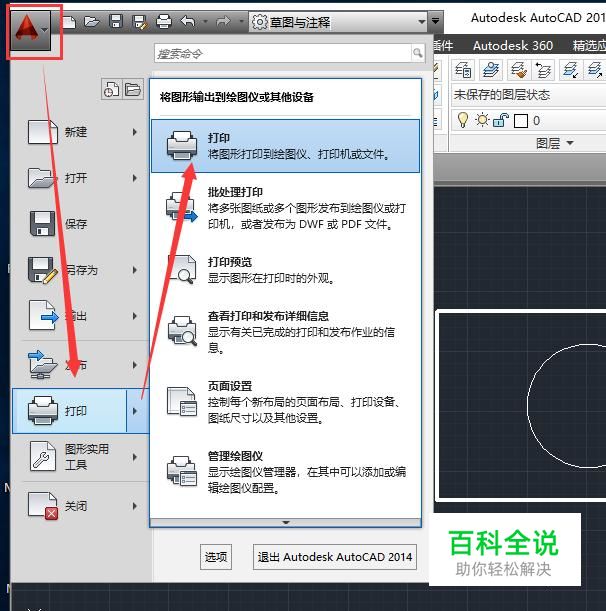Select 图形实用工具 in the application menu
This screenshot has width=606, height=611.
(81, 457)
